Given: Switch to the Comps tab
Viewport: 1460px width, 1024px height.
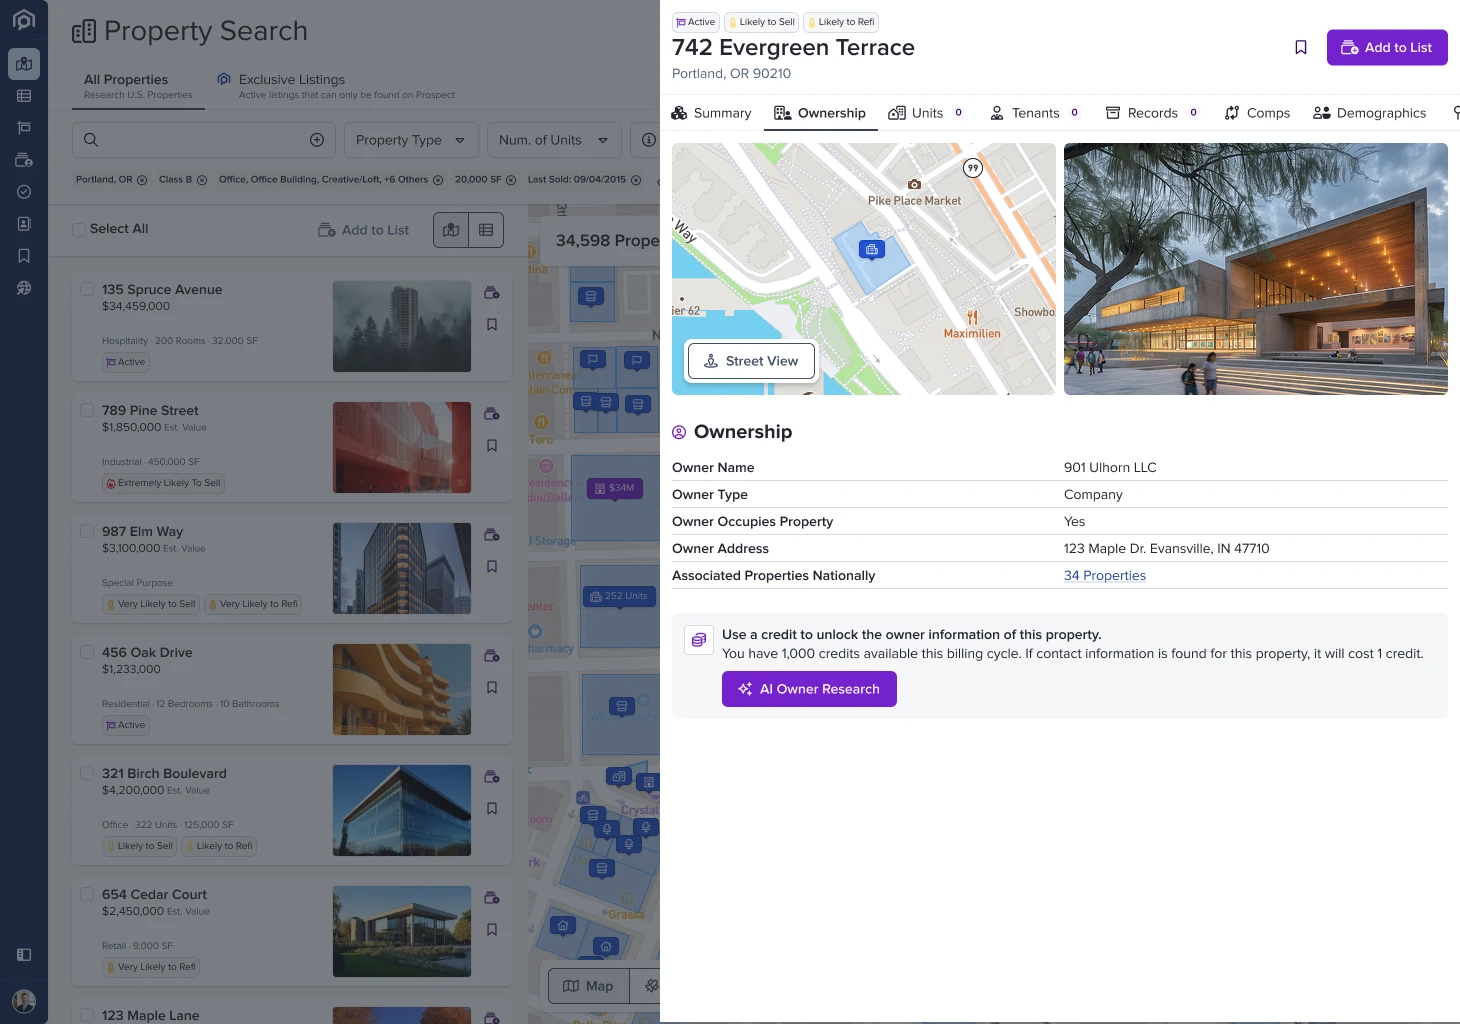Looking at the screenshot, I should pos(1257,113).
